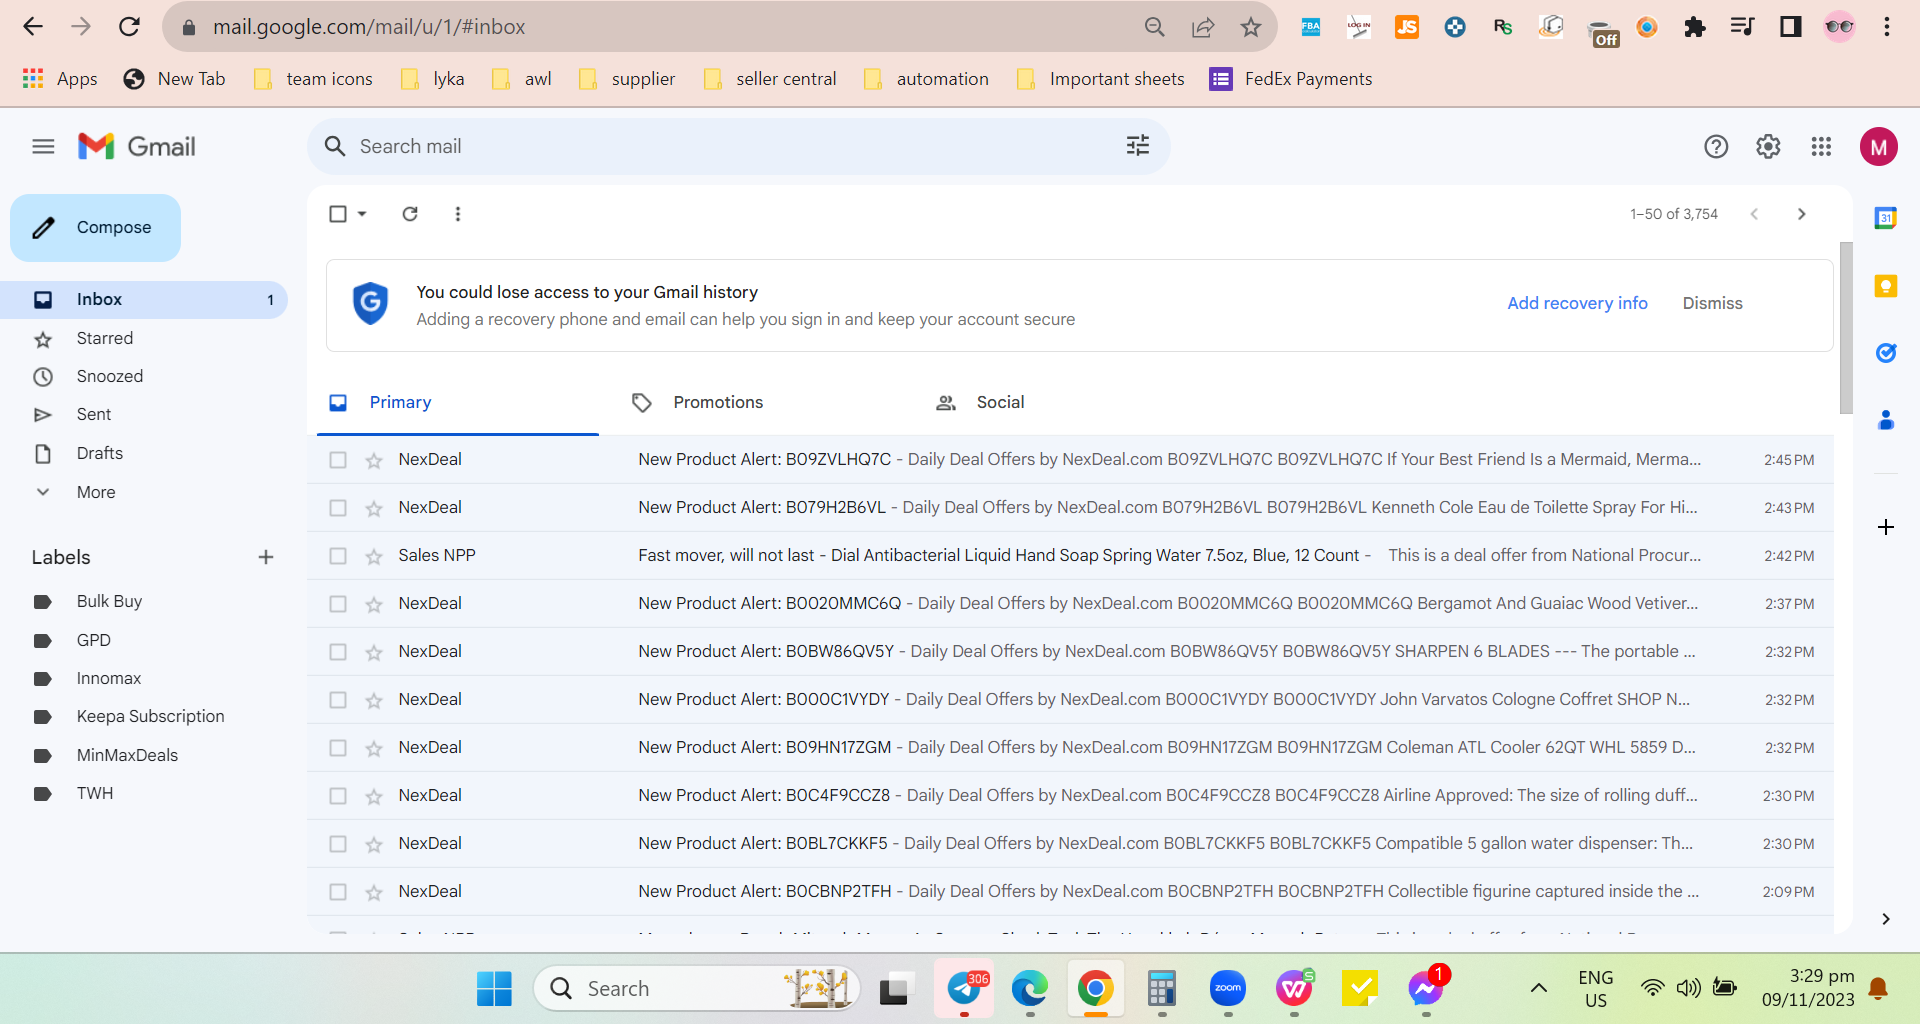Image resolution: width=1920 pixels, height=1024 pixels.
Task: Open the volume speaker tray icon
Action: (1689, 989)
